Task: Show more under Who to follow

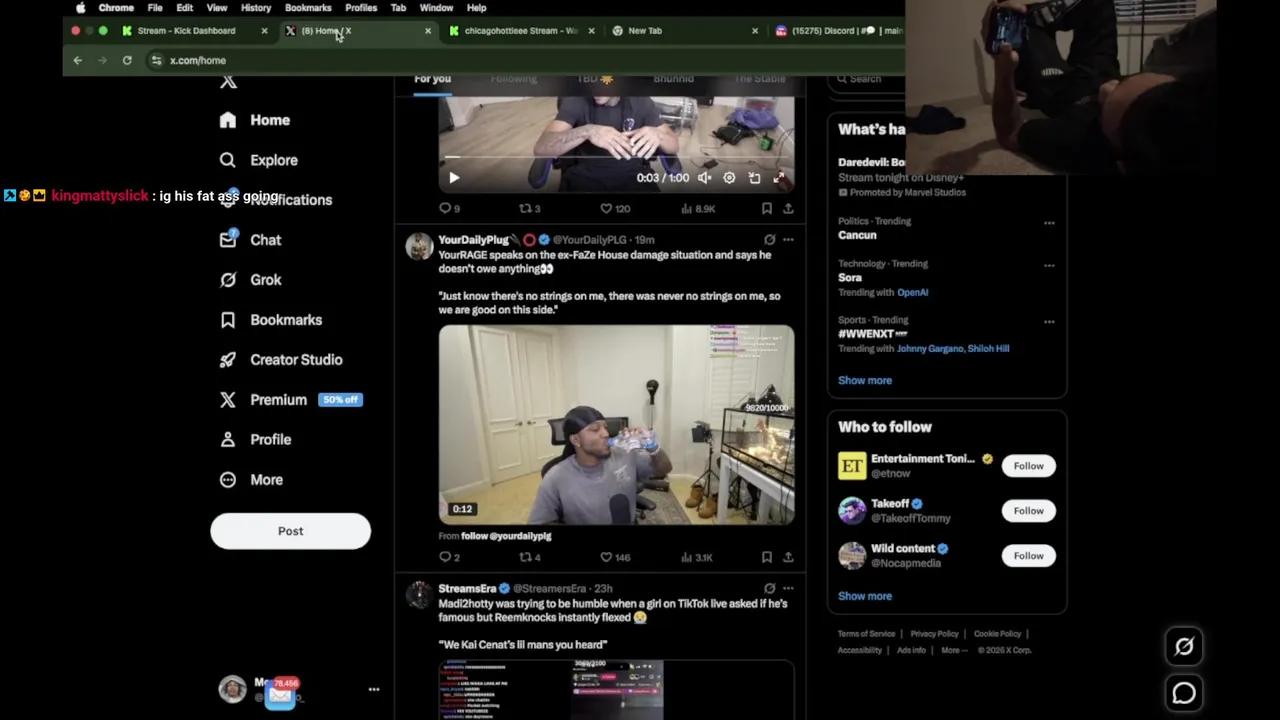Action: tap(865, 596)
